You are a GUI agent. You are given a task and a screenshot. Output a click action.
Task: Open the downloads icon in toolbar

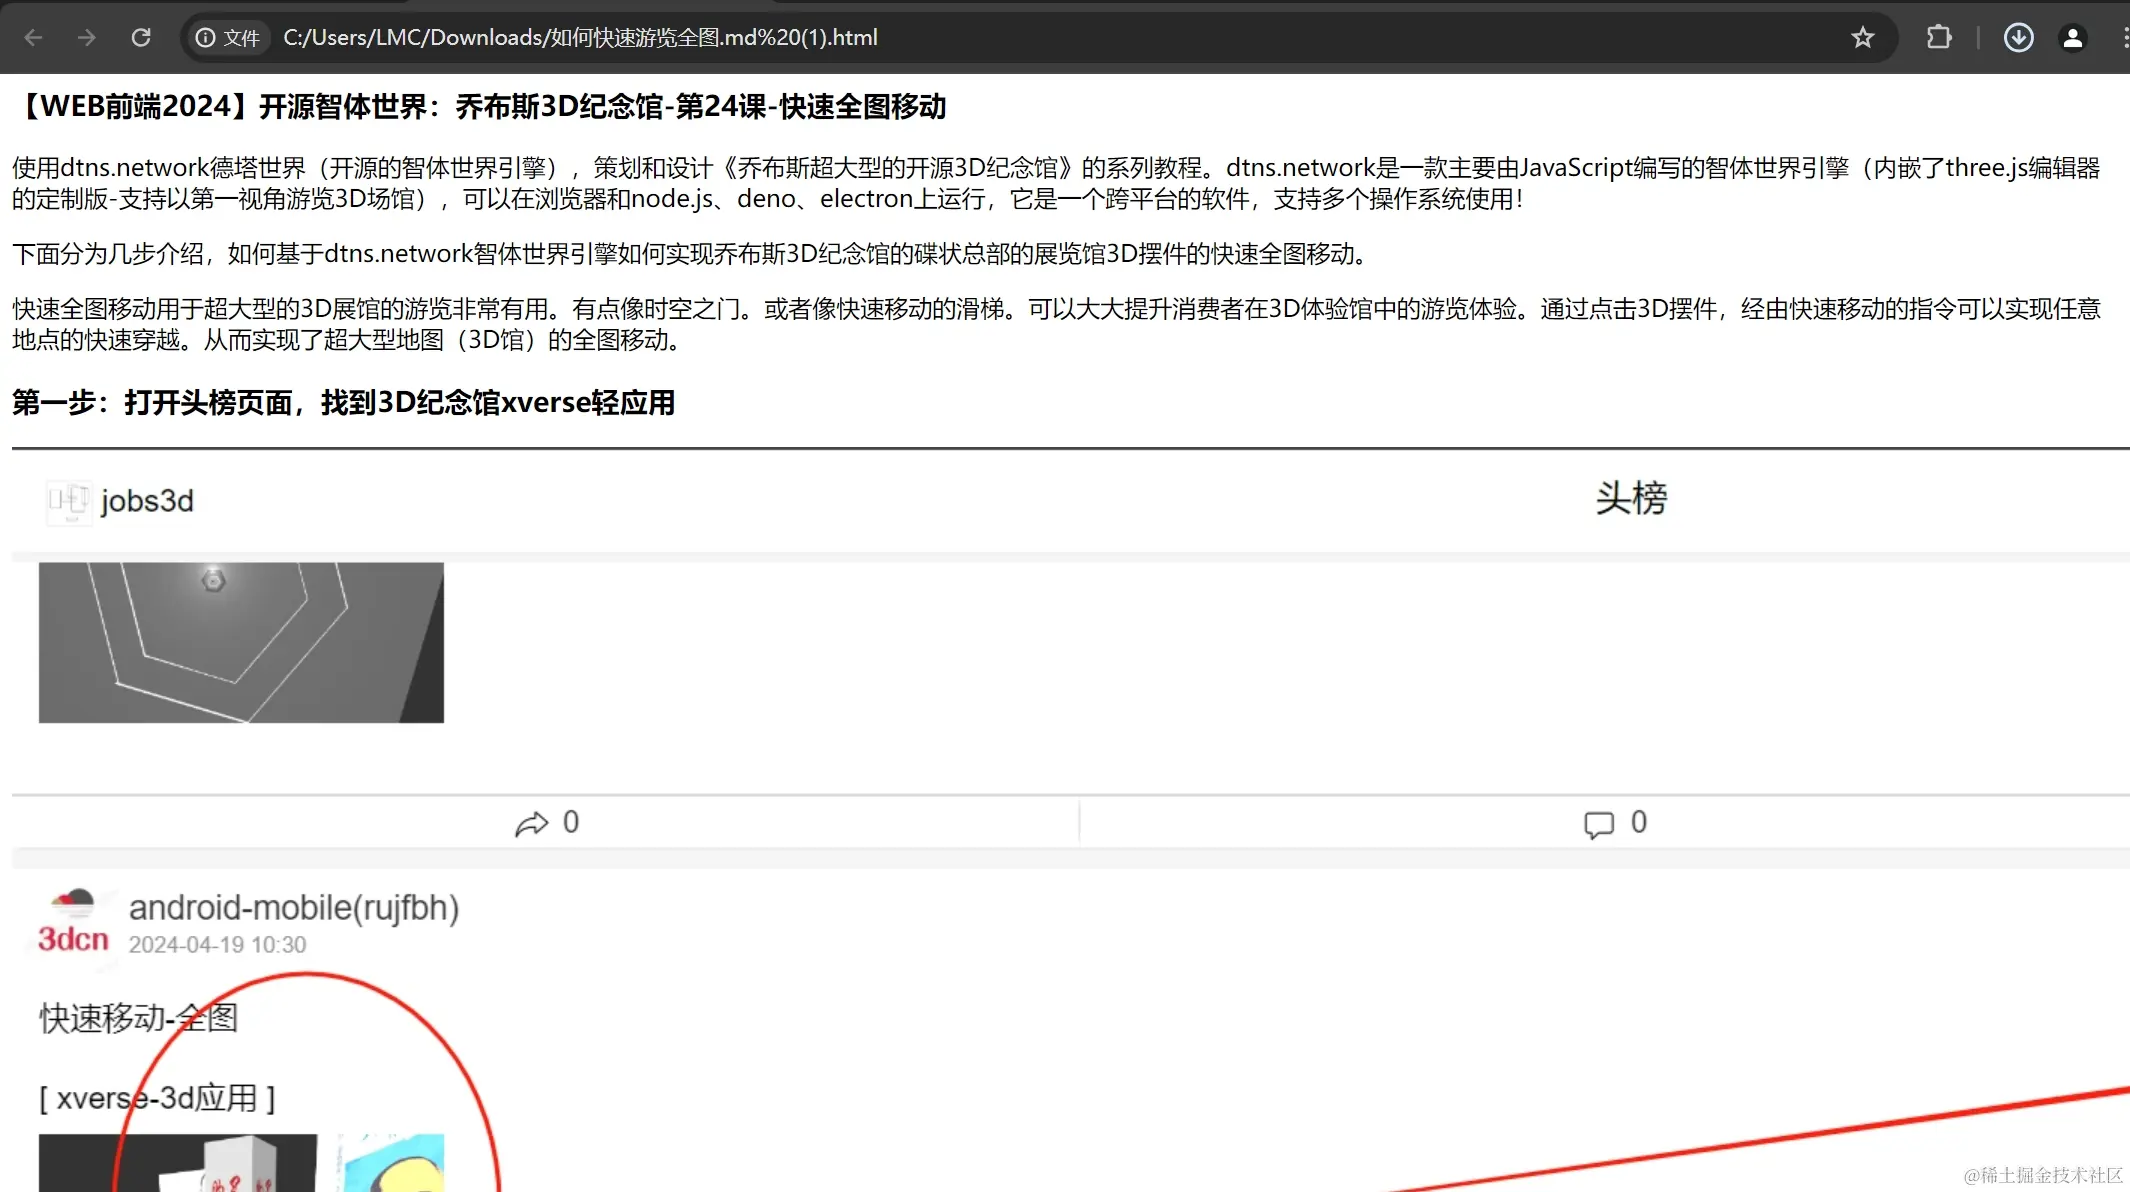click(x=2018, y=38)
